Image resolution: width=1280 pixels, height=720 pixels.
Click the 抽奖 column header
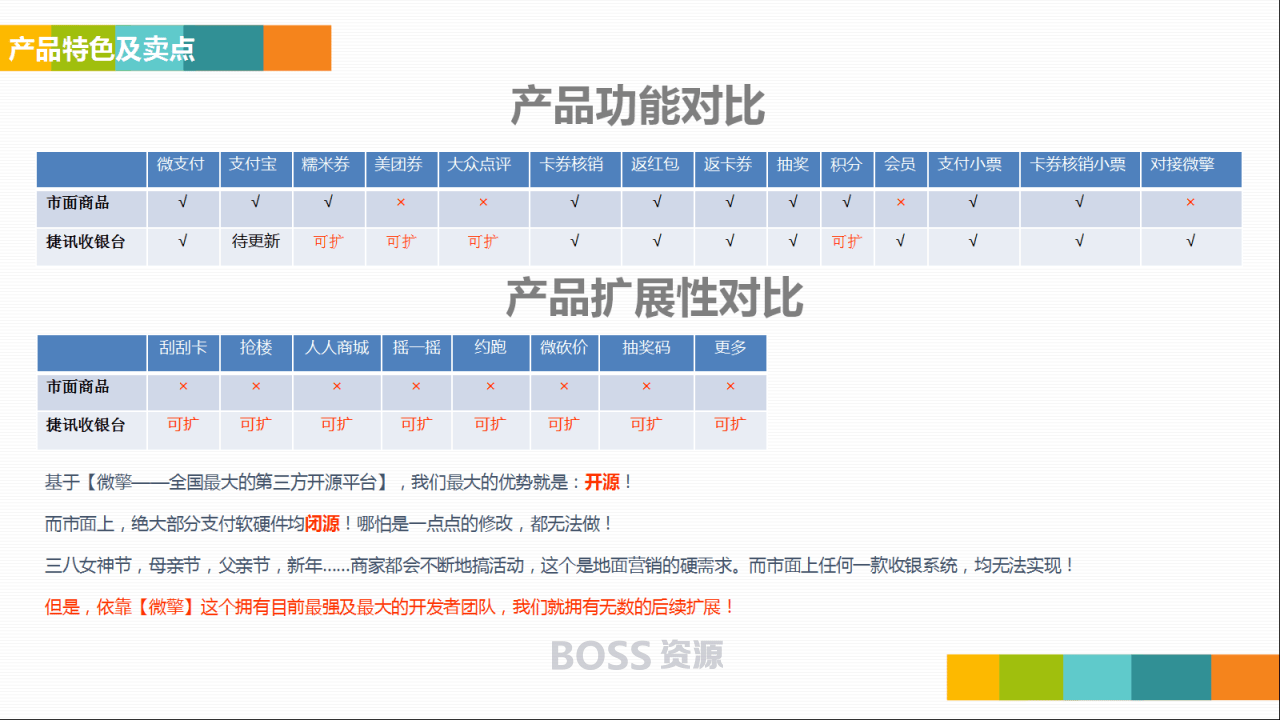pos(793,169)
